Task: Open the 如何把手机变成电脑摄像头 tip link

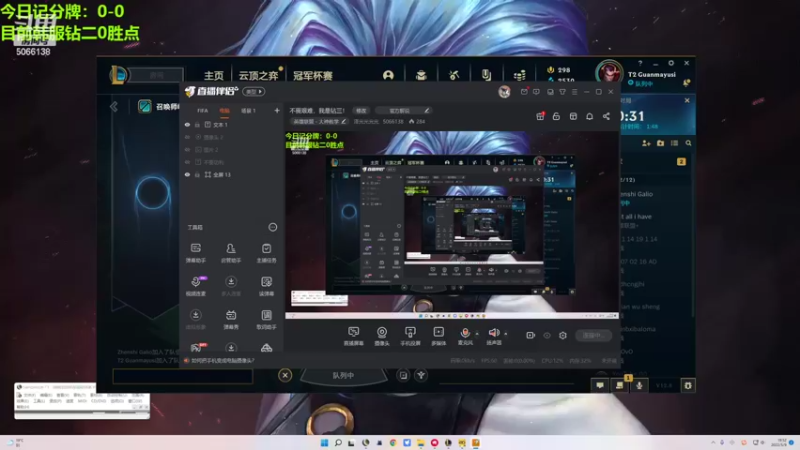Action: pyautogui.click(x=222, y=360)
